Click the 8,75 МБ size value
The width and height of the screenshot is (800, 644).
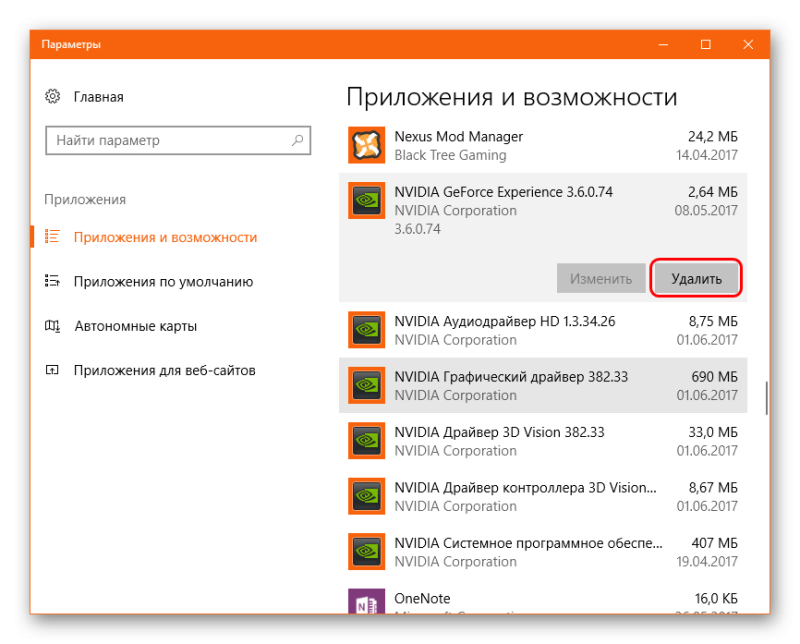[x=713, y=321]
